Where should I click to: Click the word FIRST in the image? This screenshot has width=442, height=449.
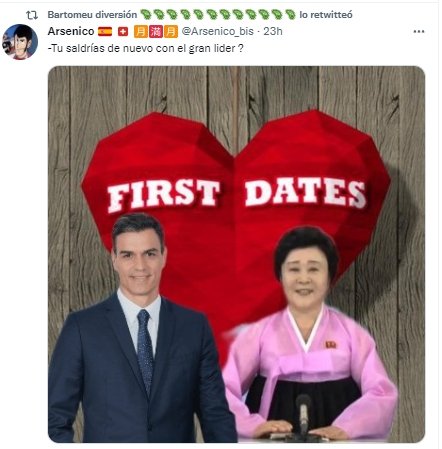point(164,196)
